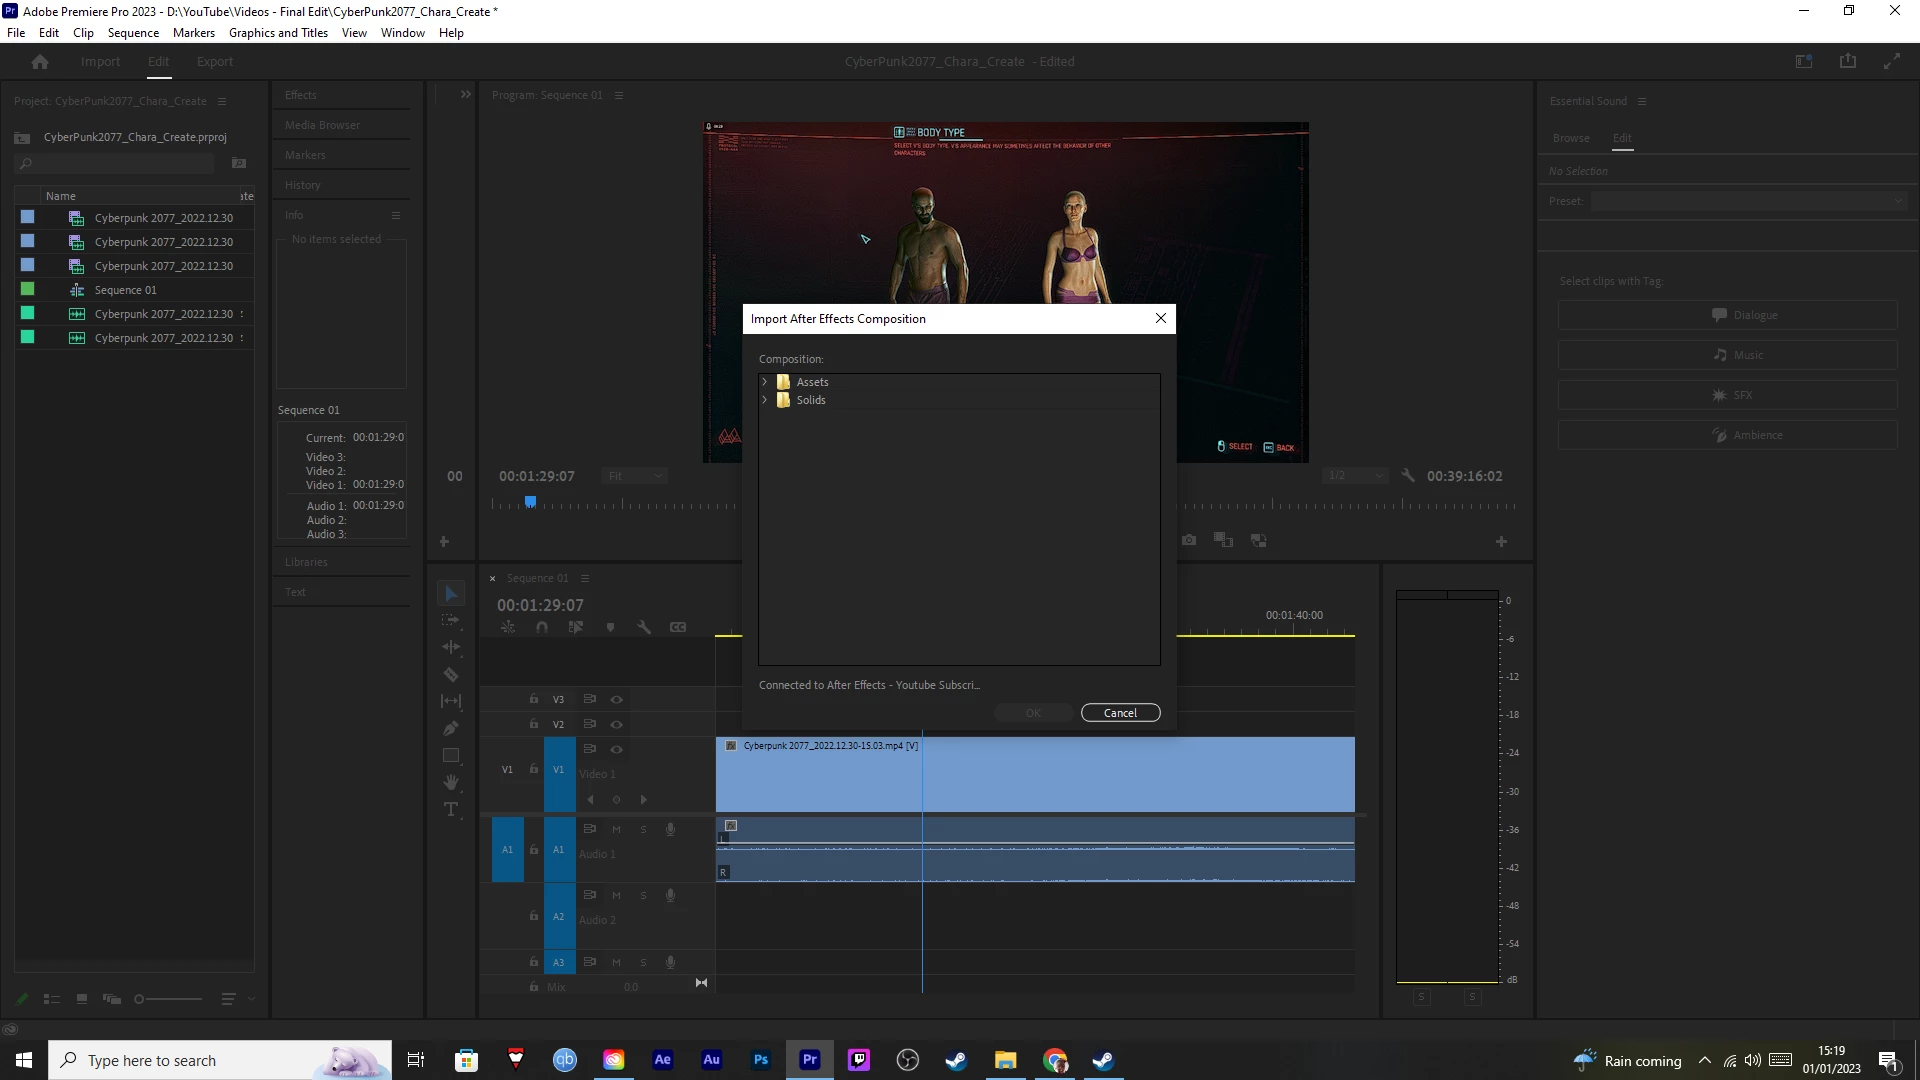Adjust the project panel zoom slider

pyautogui.click(x=140, y=999)
